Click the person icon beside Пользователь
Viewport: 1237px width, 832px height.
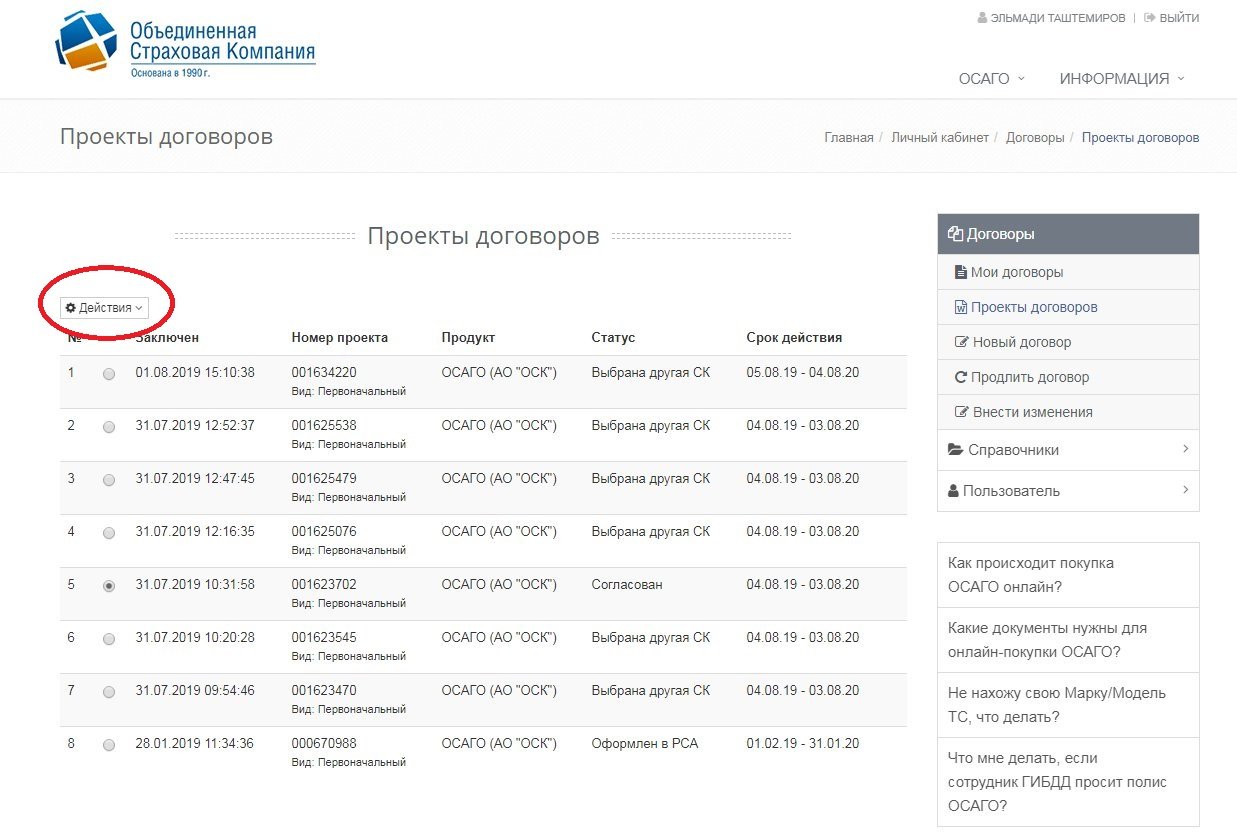(x=953, y=491)
